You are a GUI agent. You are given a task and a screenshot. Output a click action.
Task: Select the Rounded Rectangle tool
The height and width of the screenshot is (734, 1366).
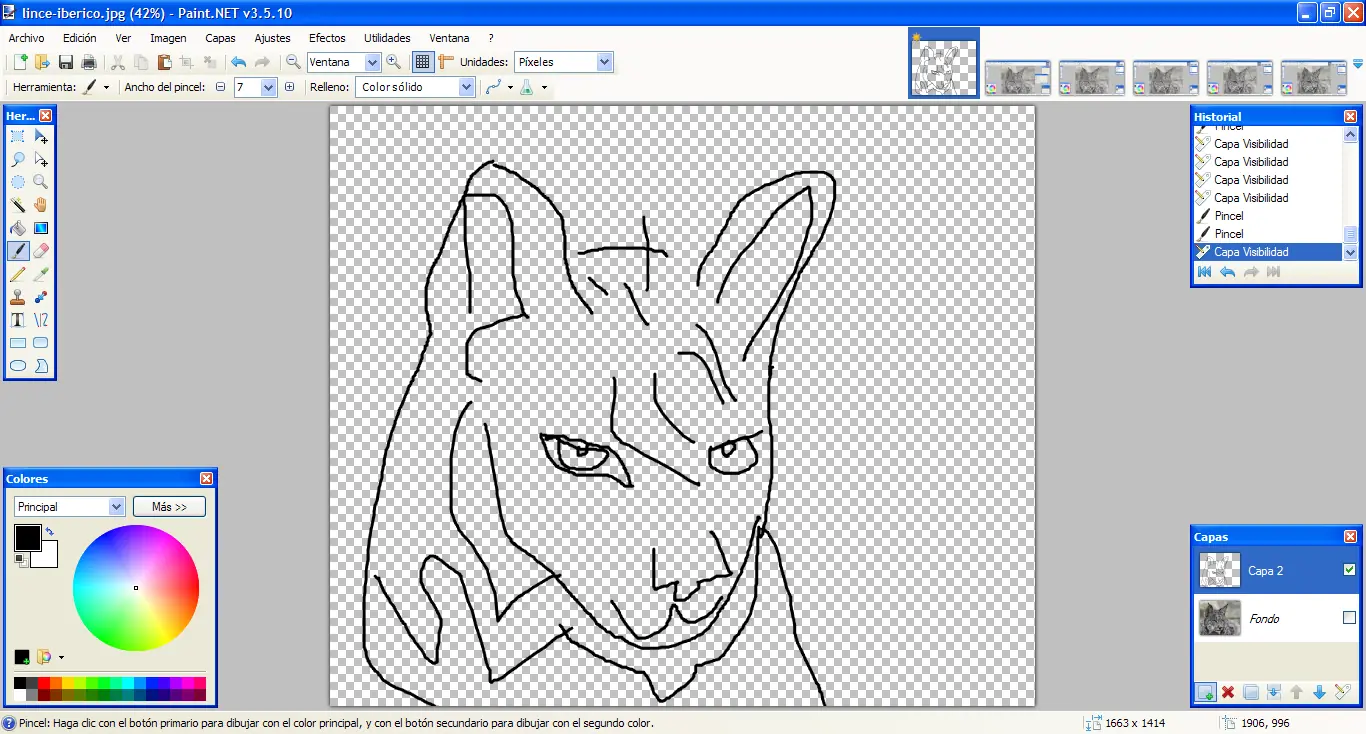click(41, 343)
